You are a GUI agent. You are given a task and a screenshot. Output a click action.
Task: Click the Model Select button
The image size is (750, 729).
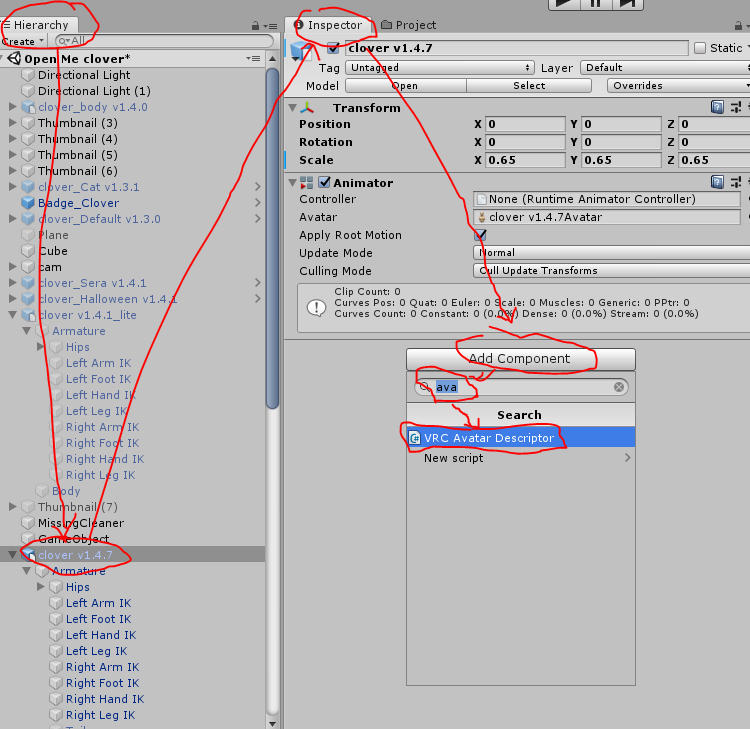(x=529, y=86)
